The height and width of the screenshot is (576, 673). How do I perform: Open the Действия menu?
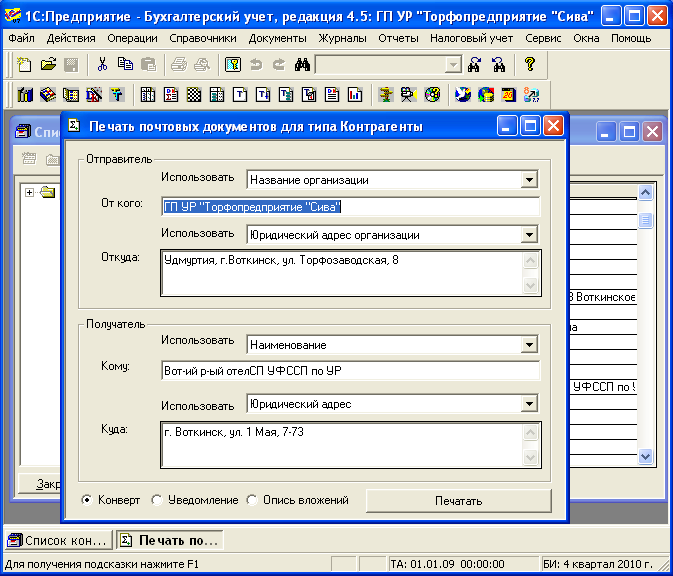tap(71, 39)
